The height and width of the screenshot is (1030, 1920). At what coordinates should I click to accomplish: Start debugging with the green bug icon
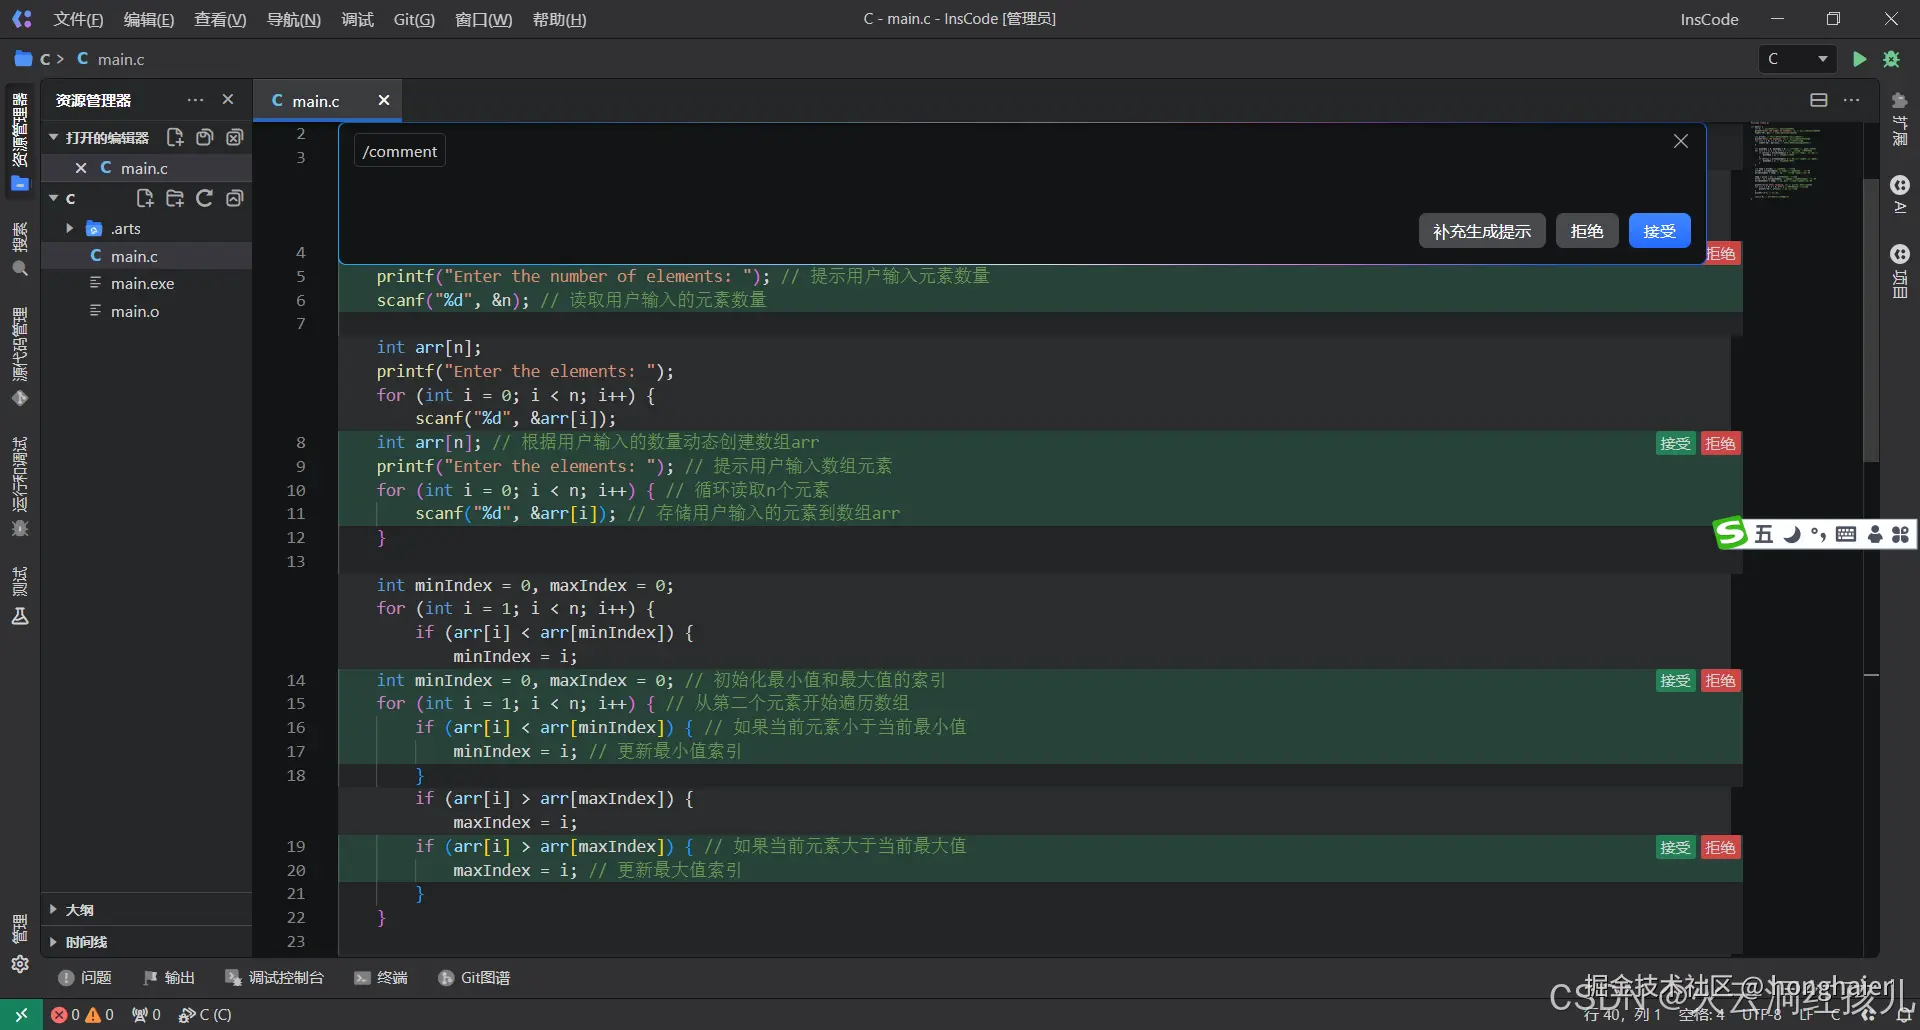[x=1891, y=59]
